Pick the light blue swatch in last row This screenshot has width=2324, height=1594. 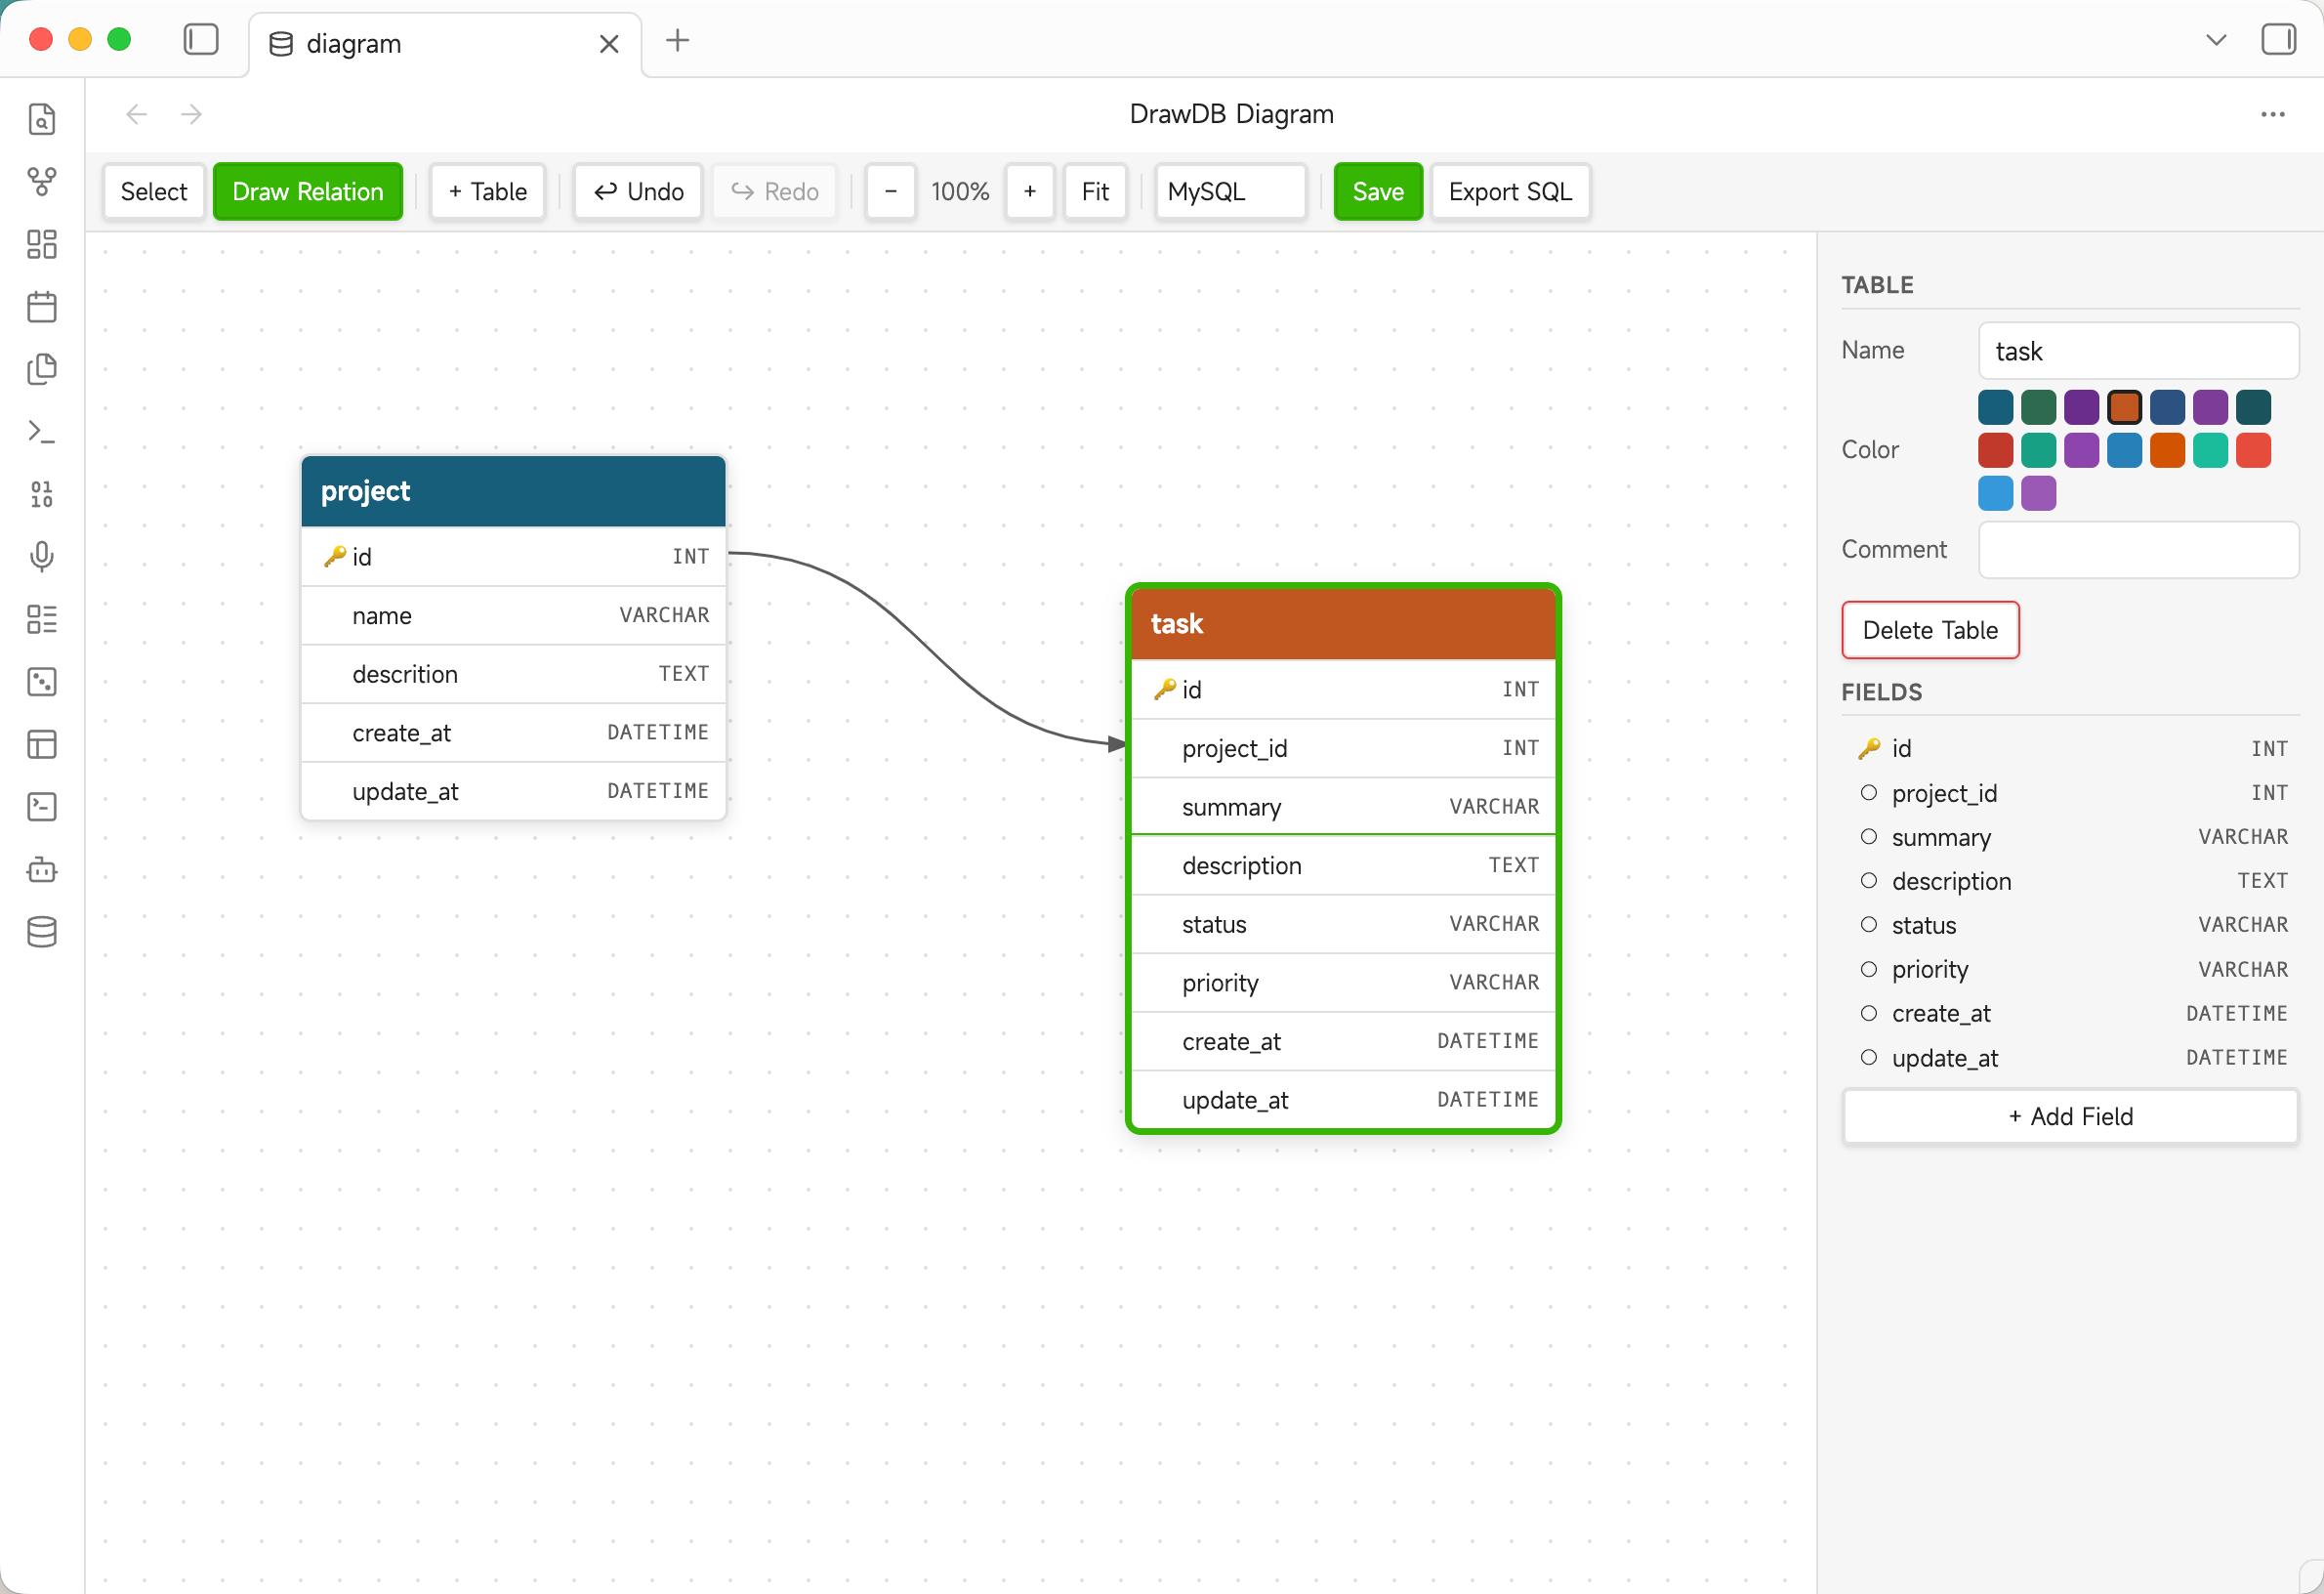pos(1995,493)
